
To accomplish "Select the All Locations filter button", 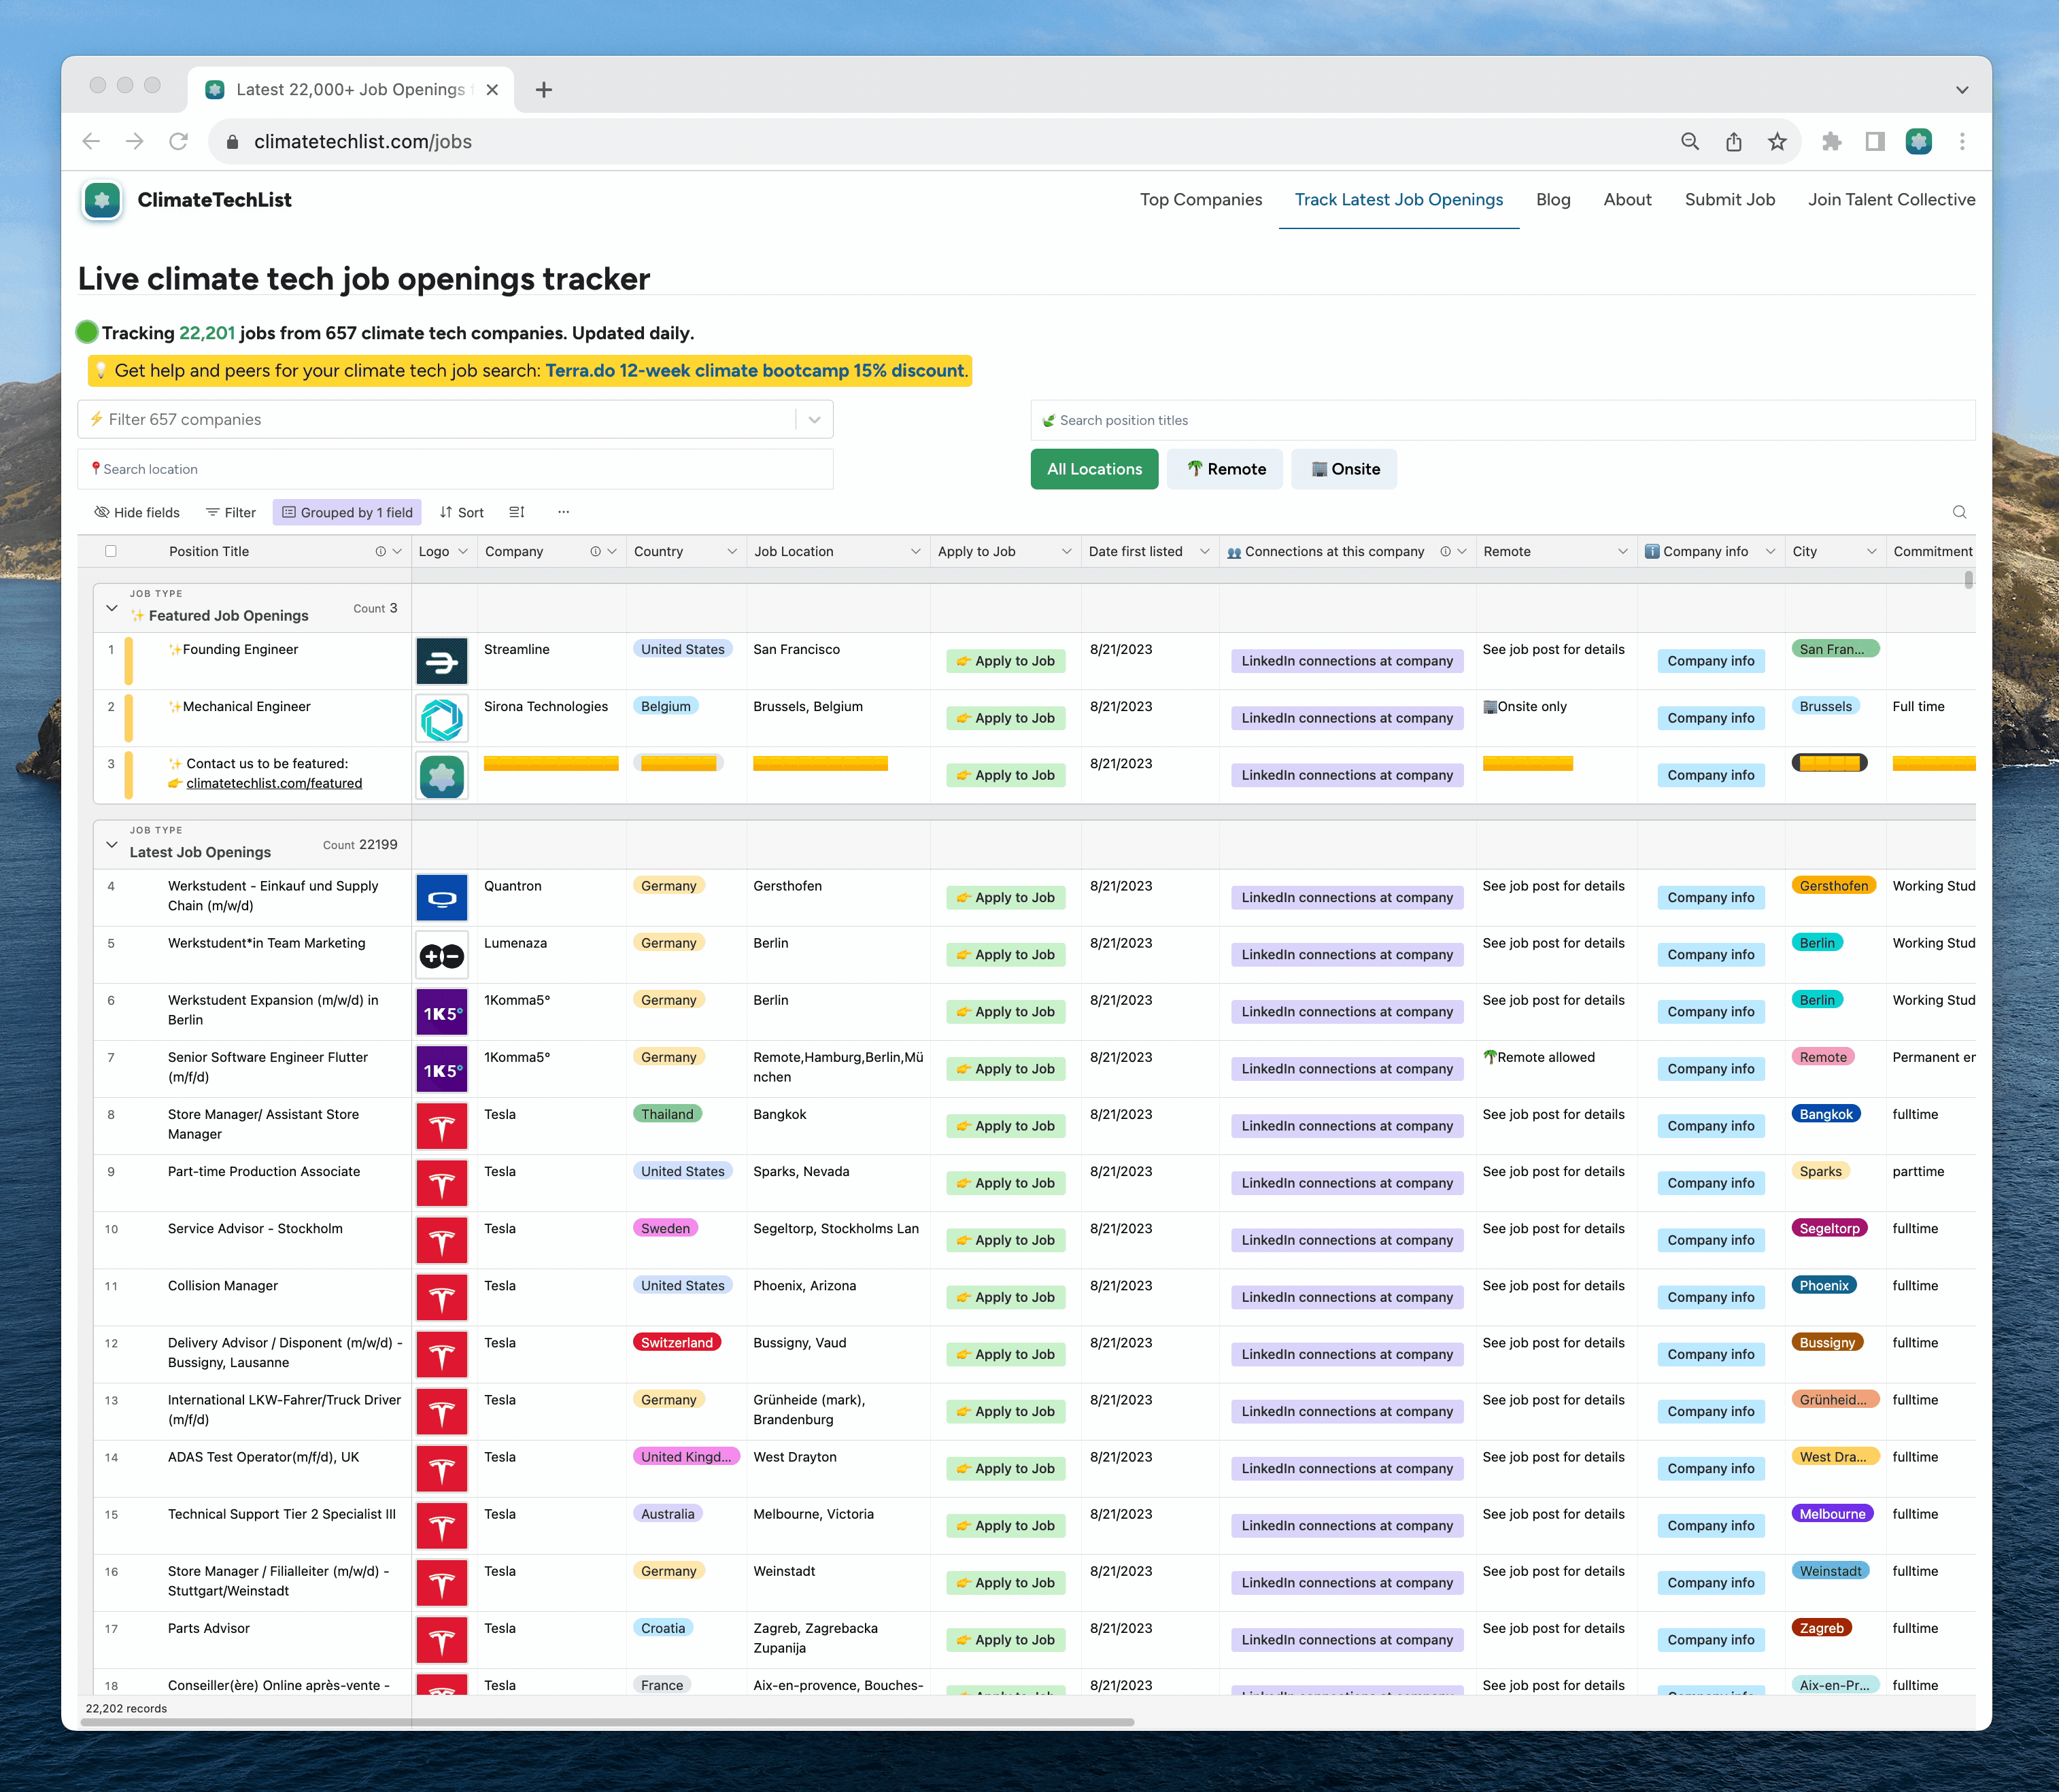I will [x=1094, y=469].
